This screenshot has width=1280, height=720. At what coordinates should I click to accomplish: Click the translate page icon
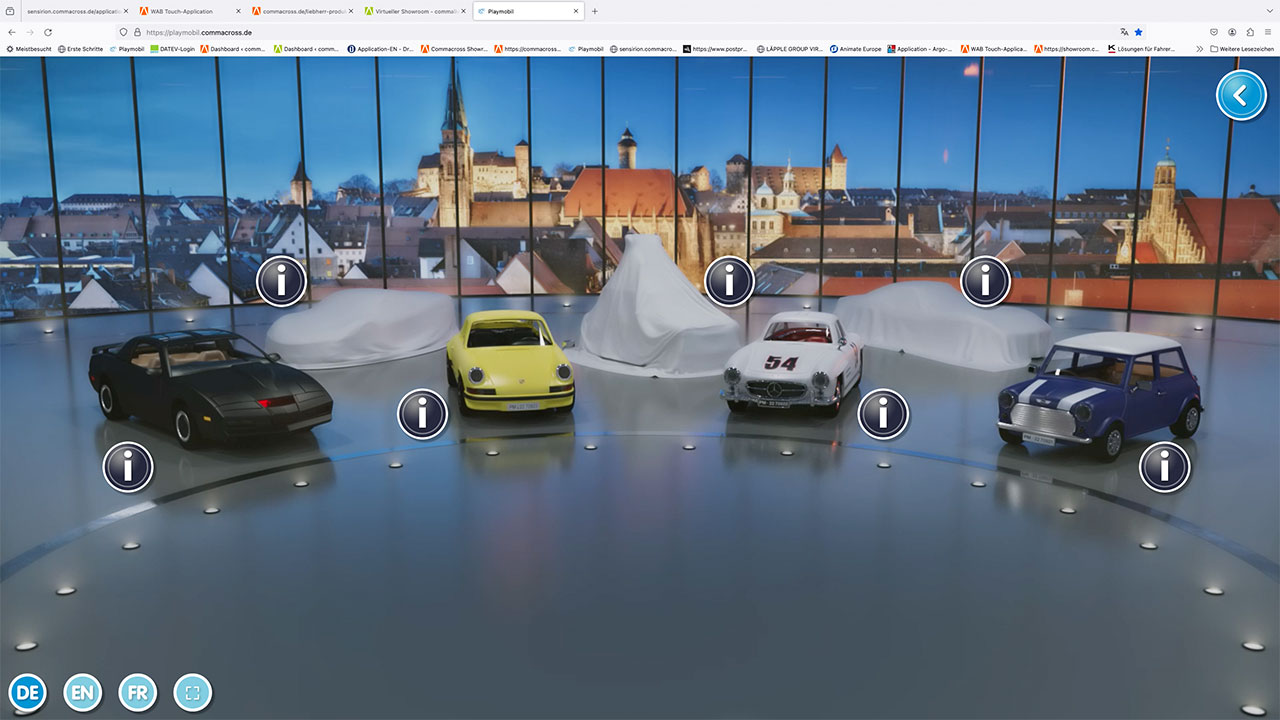[1124, 32]
